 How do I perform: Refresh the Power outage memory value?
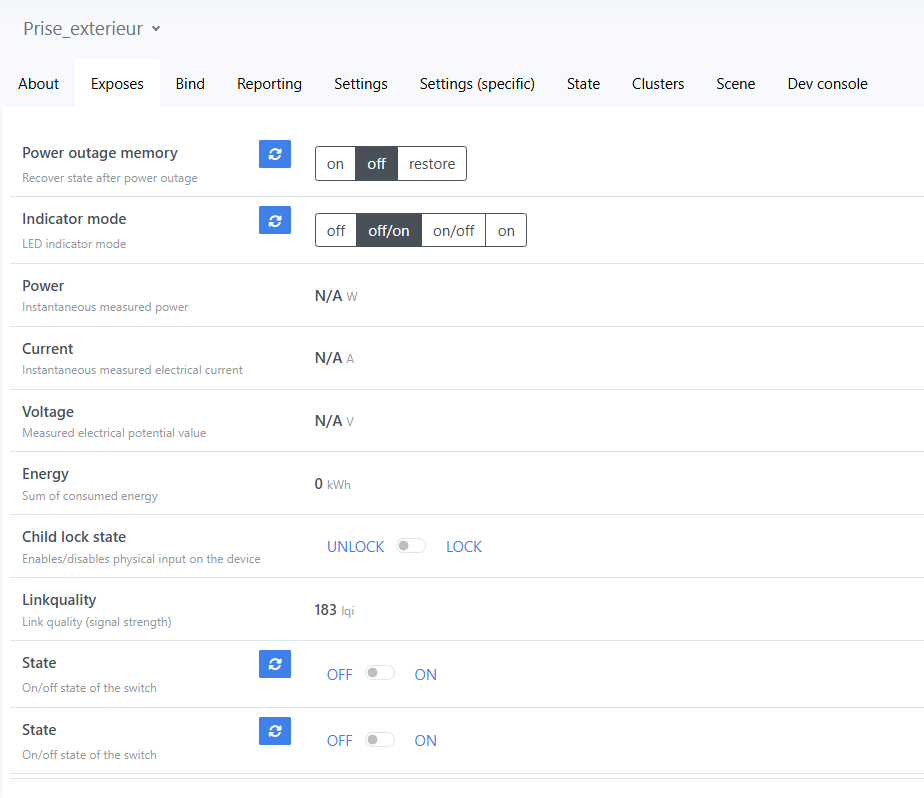pos(275,154)
